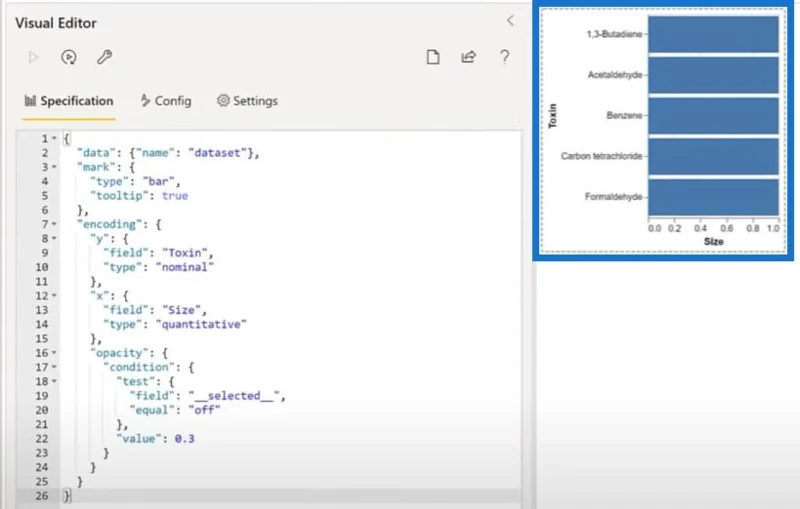Open the Config tab
The height and width of the screenshot is (509, 800).
pyautogui.click(x=166, y=101)
